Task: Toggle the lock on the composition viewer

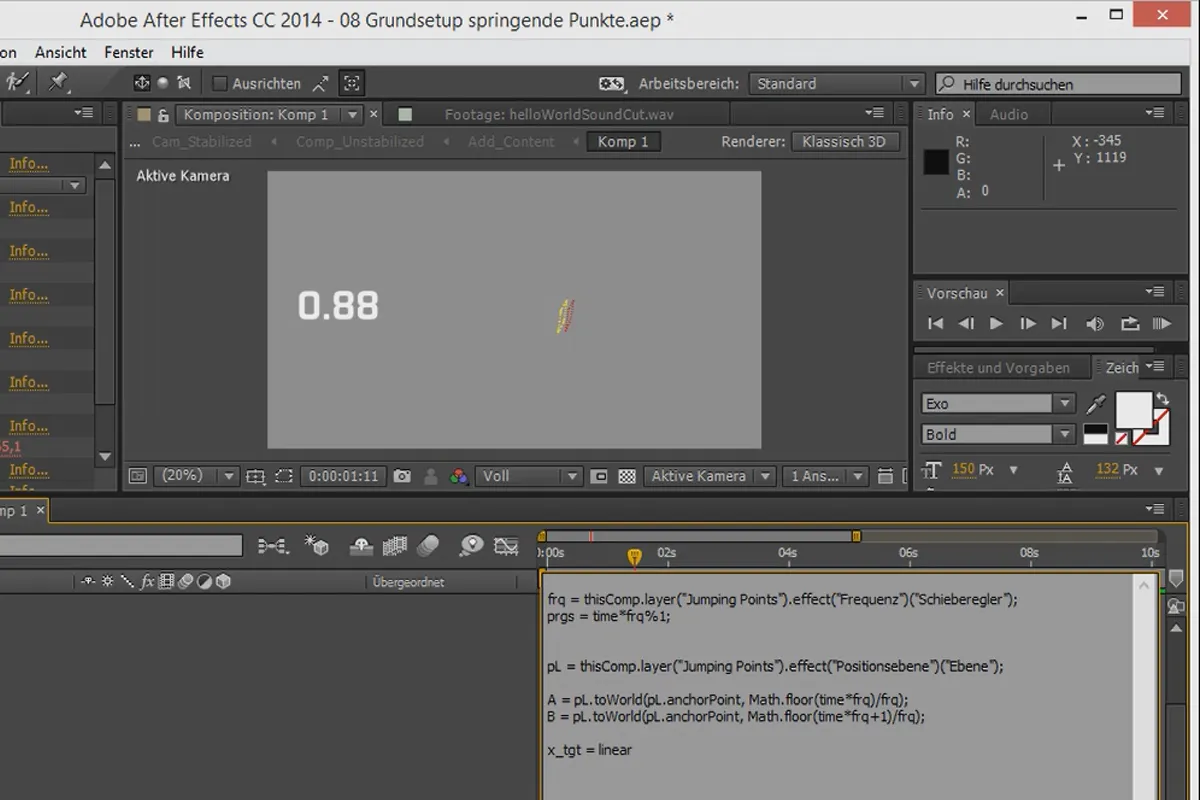Action: [164, 114]
